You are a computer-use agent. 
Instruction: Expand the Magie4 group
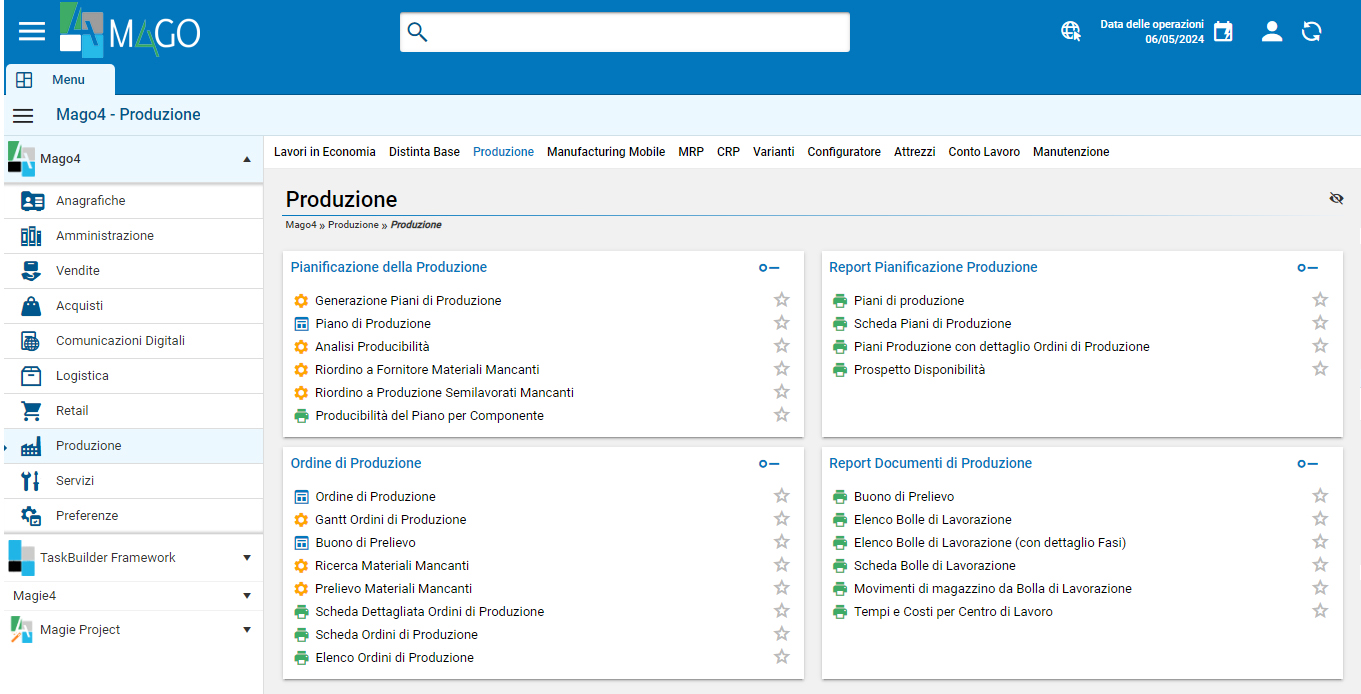coord(247,596)
